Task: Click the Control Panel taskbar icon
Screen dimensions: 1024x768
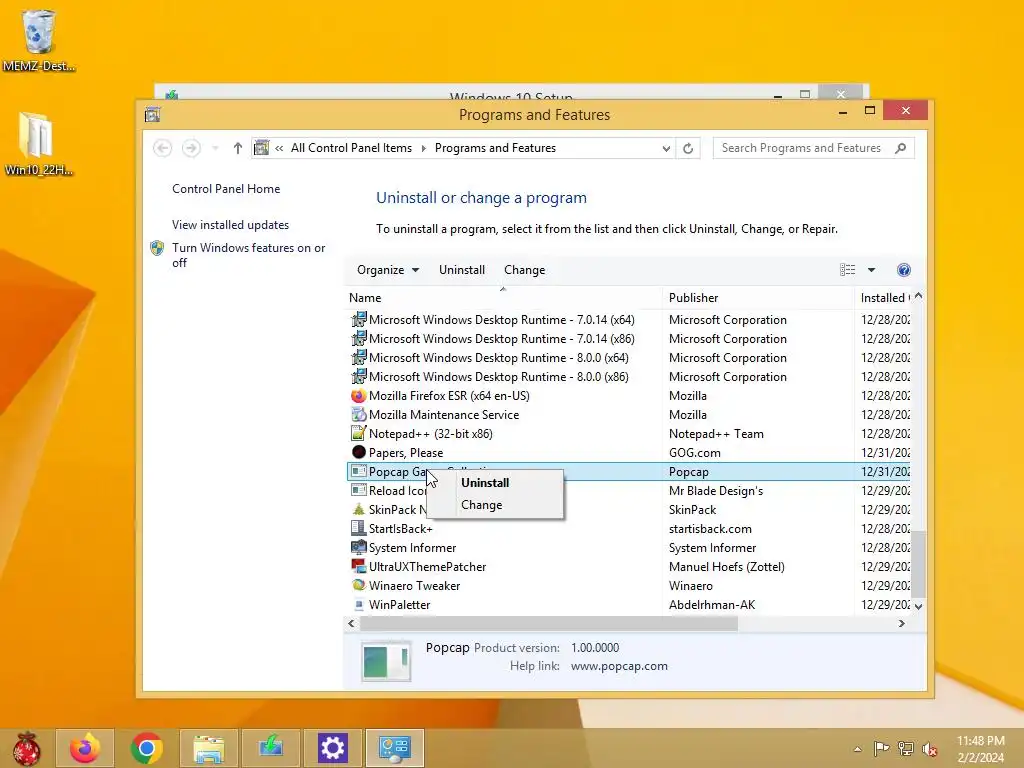Action: click(394, 748)
